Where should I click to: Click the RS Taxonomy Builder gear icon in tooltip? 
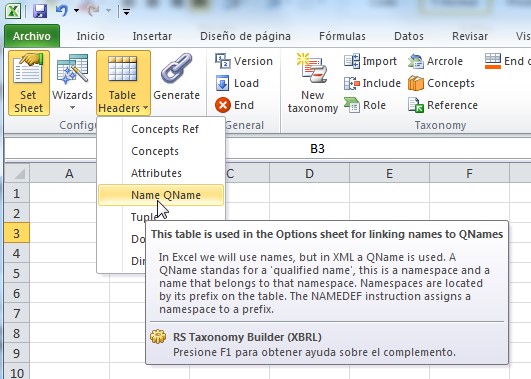tap(158, 337)
